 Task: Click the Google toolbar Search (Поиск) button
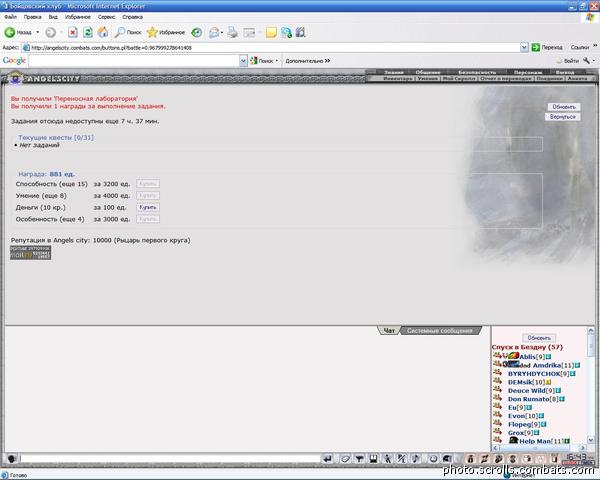click(262, 60)
